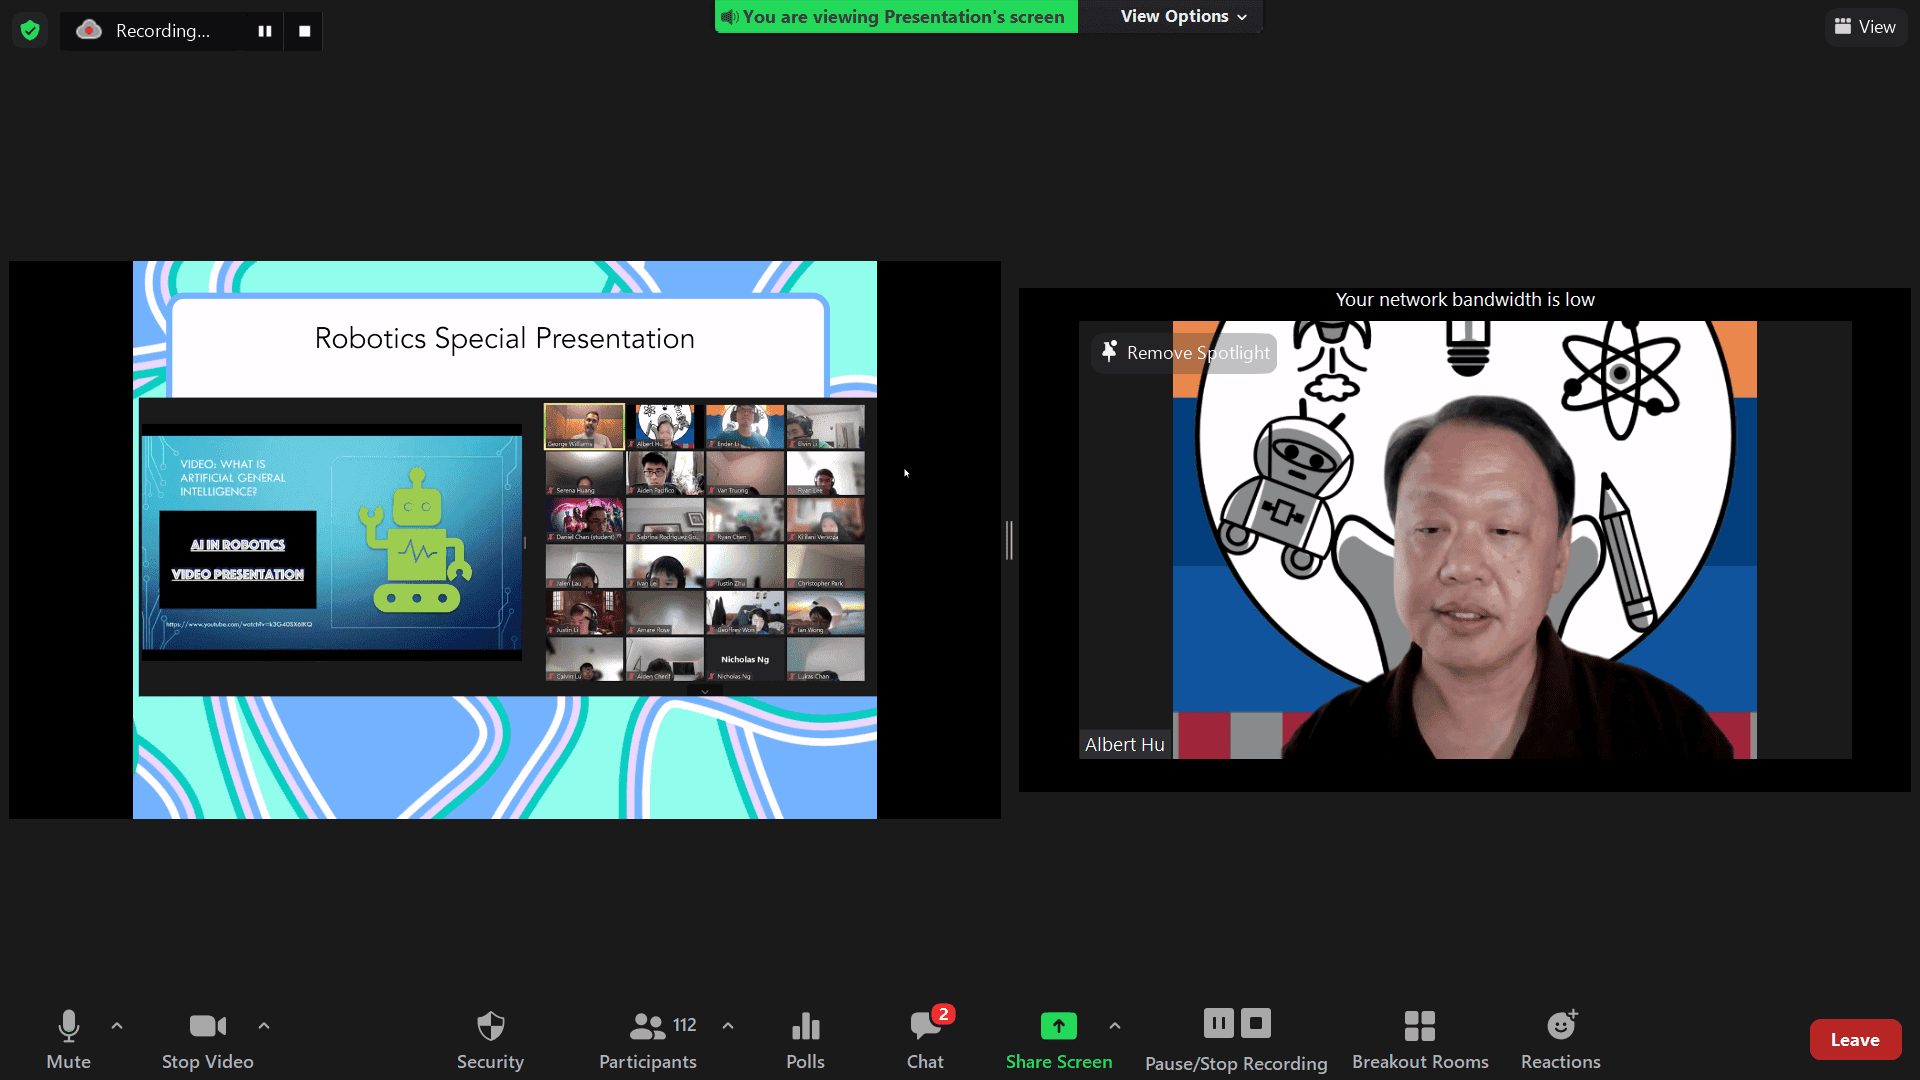The height and width of the screenshot is (1080, 1920).
Task: Click Remove Spotlight on Albert Hu
Action: 1185,353
